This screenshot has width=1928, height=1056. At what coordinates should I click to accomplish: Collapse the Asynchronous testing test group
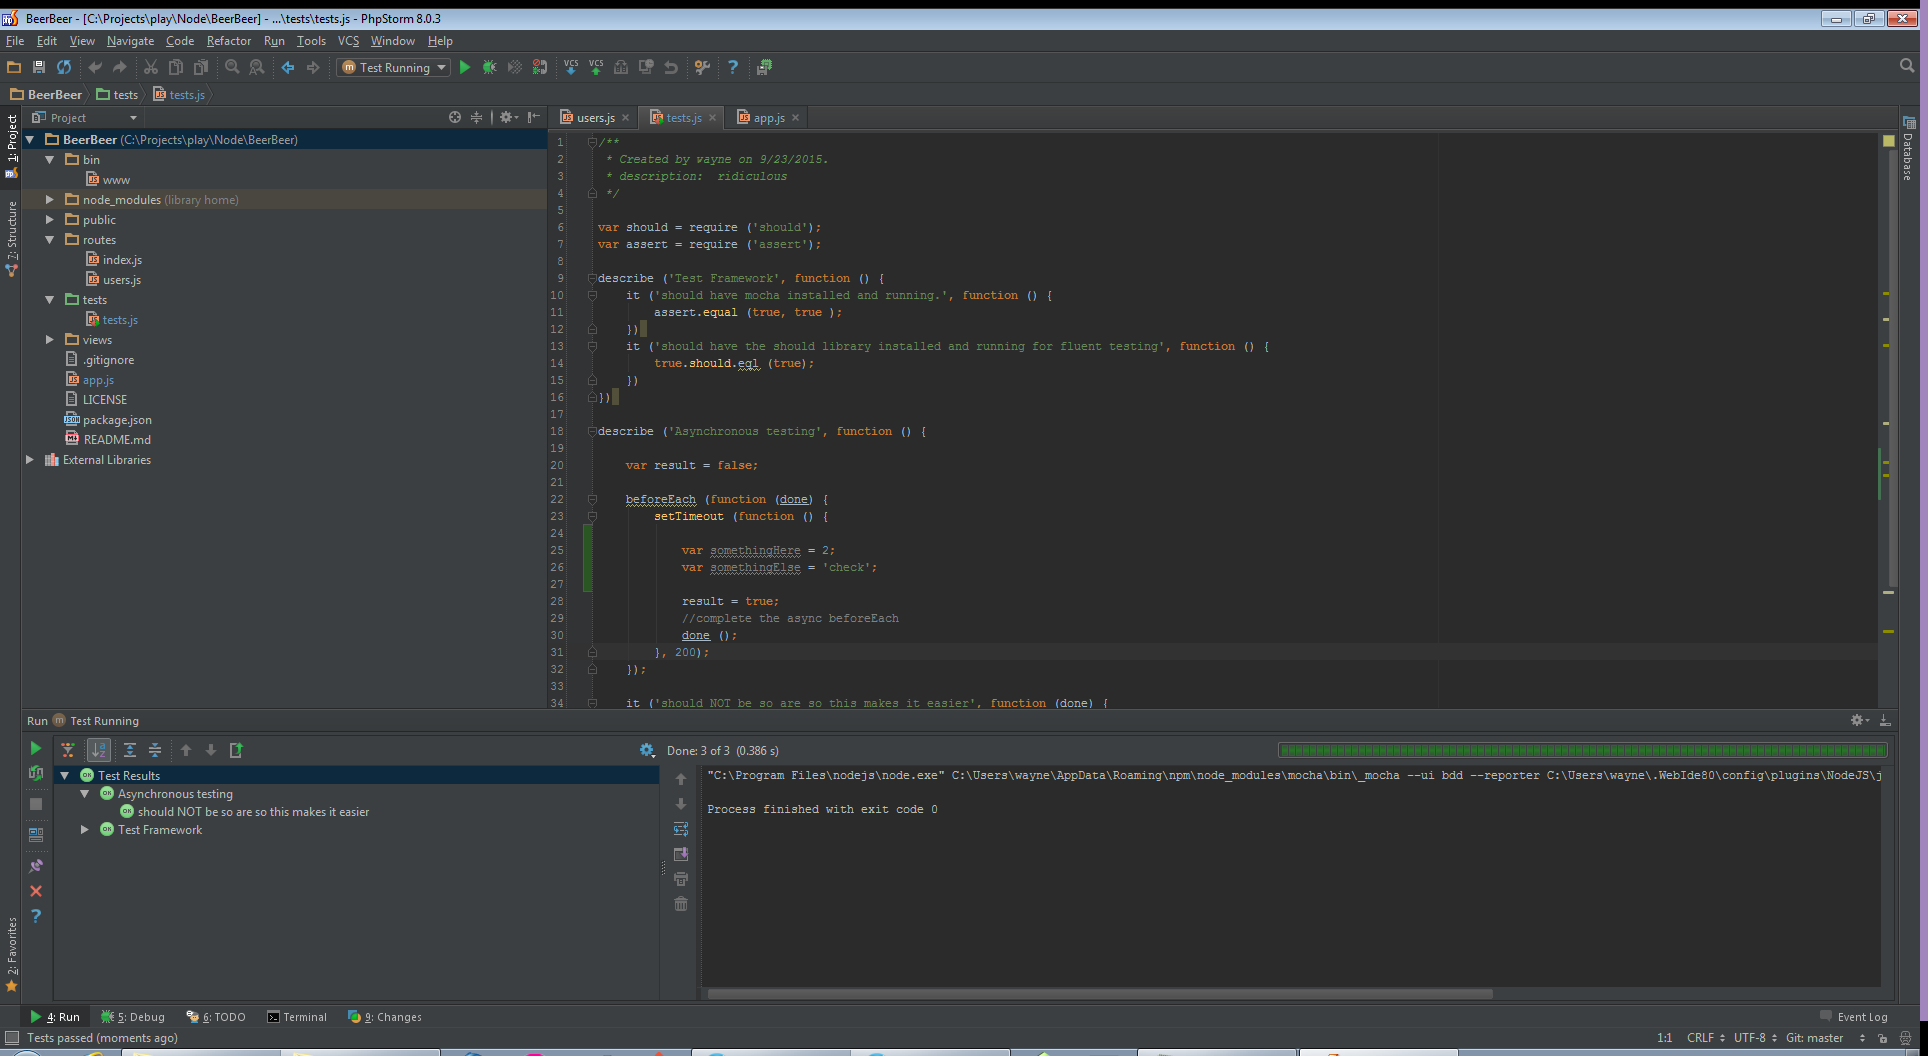pos(84,793)
